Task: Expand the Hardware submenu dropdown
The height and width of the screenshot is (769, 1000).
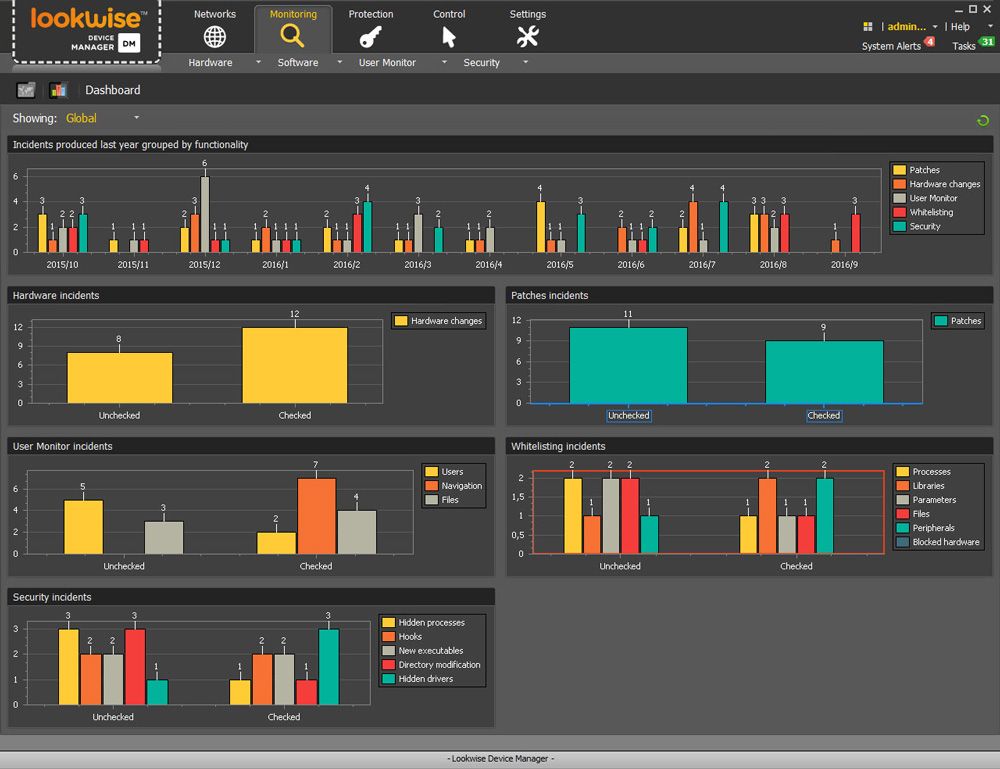Action: [258, 62]
